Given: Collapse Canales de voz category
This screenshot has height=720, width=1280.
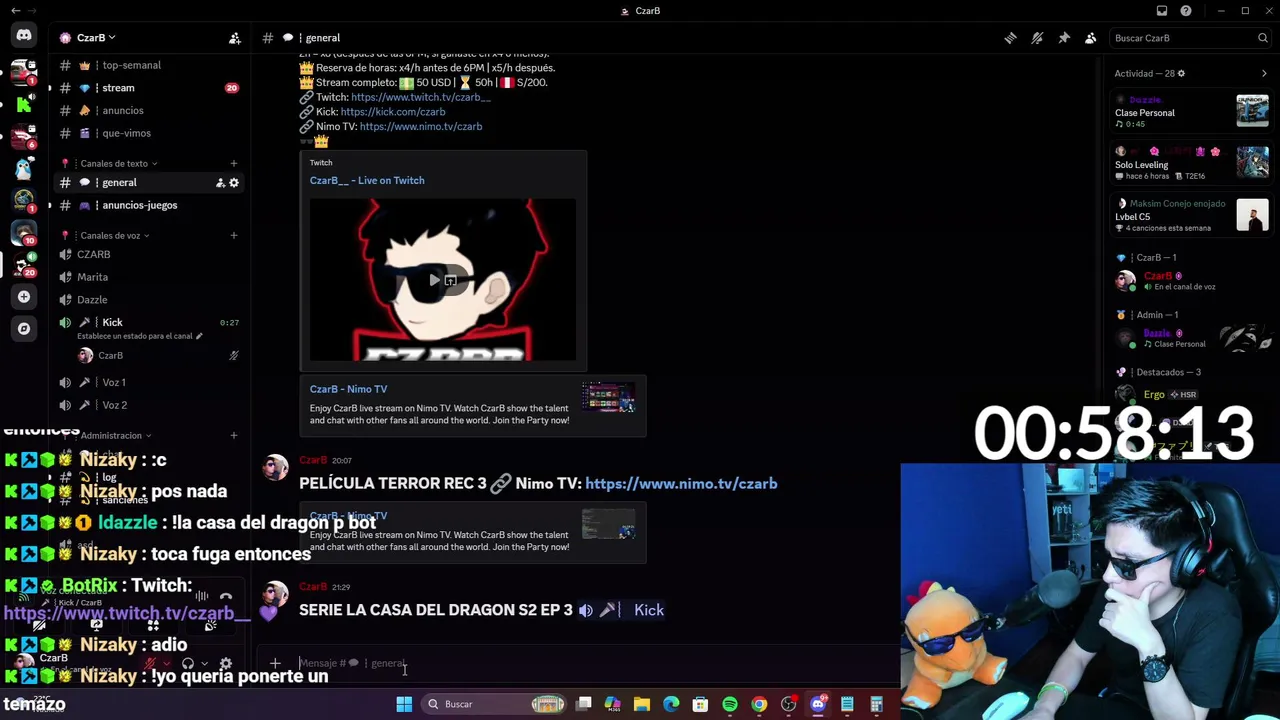Looking at the screenshot, I should click(x=114, y=236).
